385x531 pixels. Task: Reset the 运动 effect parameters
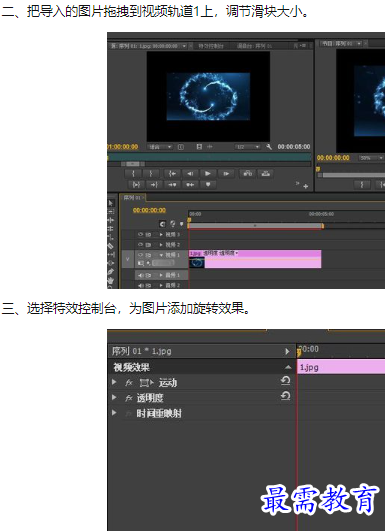click(x=285, y=381)
